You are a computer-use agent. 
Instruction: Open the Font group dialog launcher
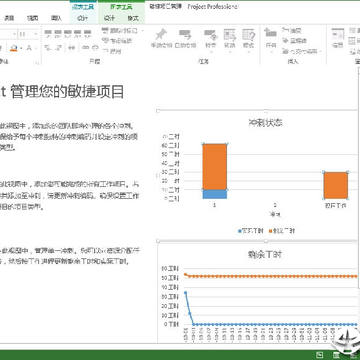click(37, 62)
